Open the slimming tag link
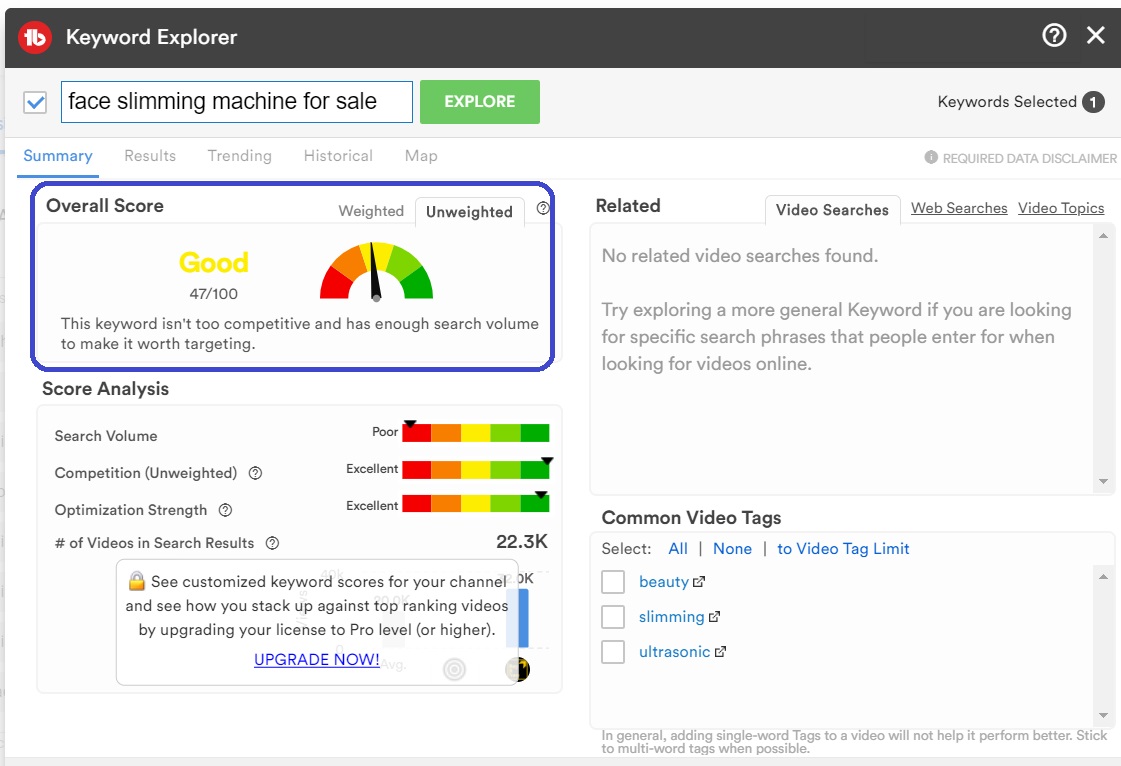1121x766 pixels. coord(671,617)
